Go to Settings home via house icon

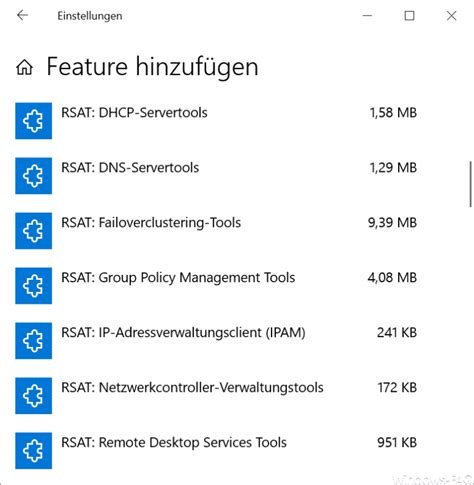coord(25,67)
